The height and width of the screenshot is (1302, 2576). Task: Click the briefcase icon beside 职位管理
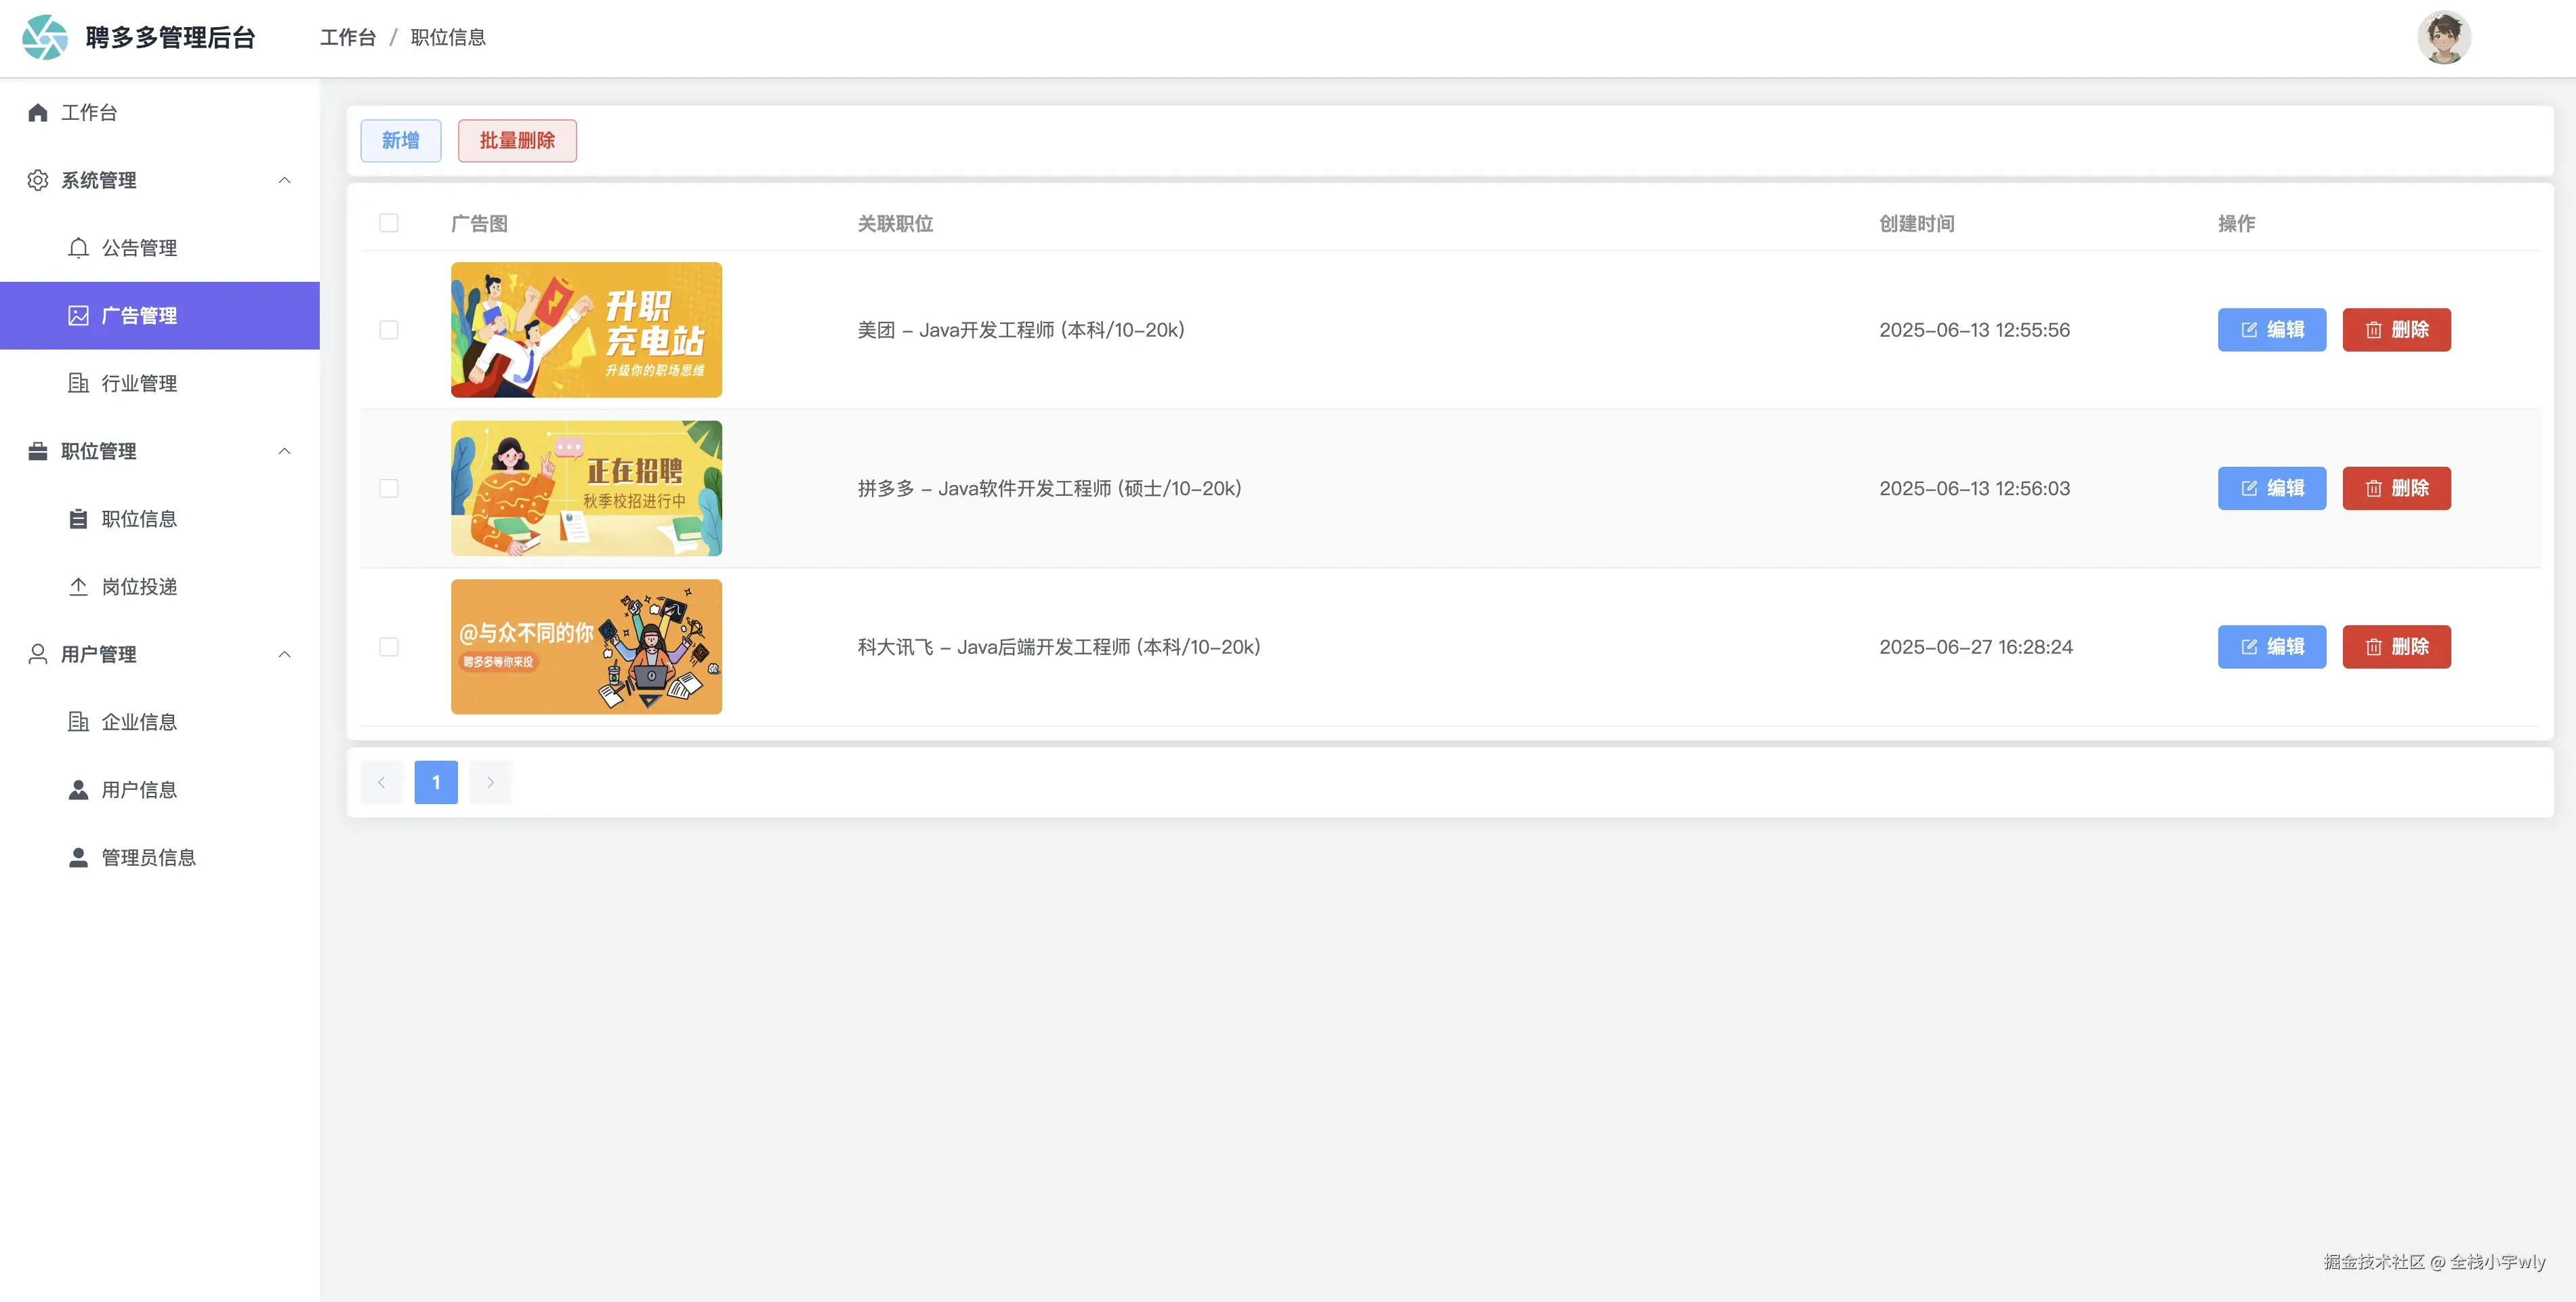coord(38,451)
